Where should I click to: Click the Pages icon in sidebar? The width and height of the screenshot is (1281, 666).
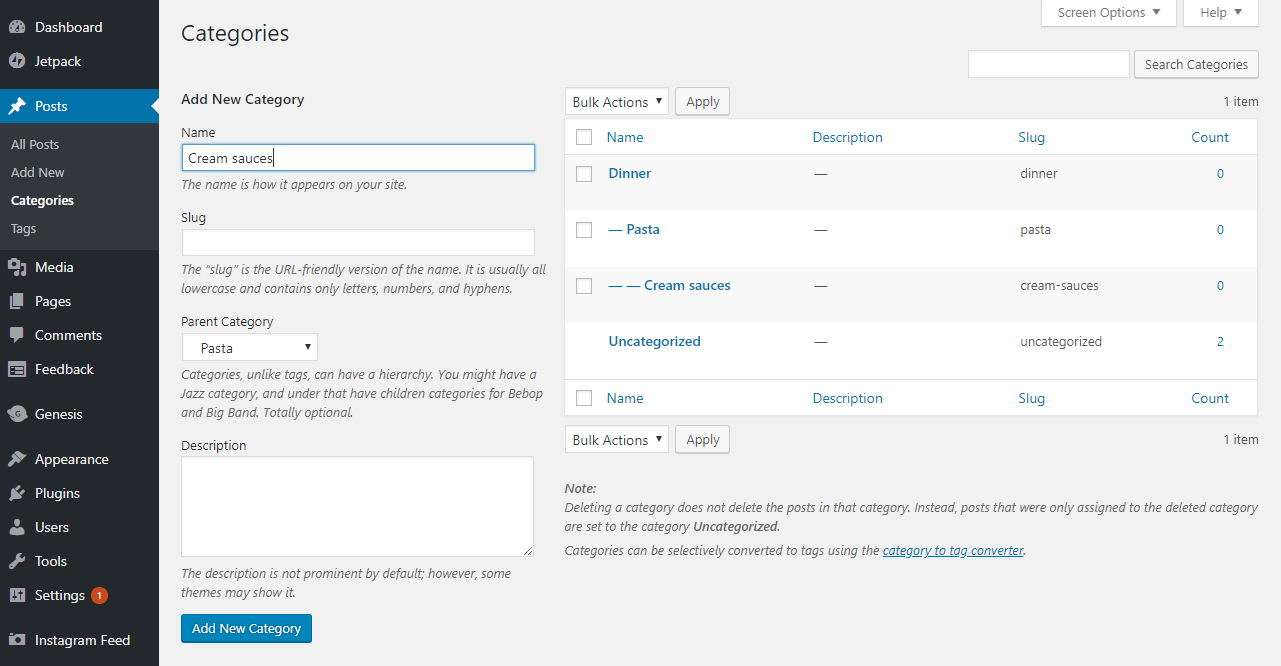click(17, 301)
